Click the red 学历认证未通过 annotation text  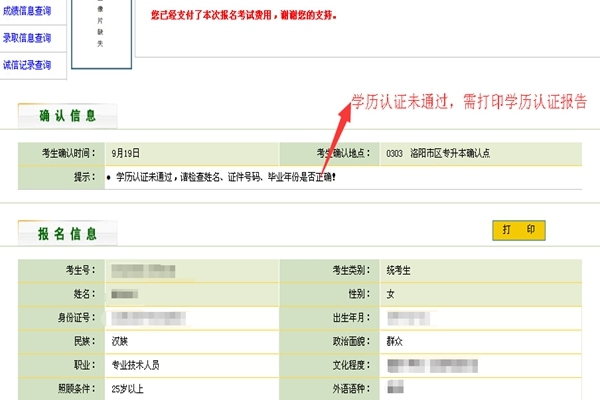pos(468,103)
